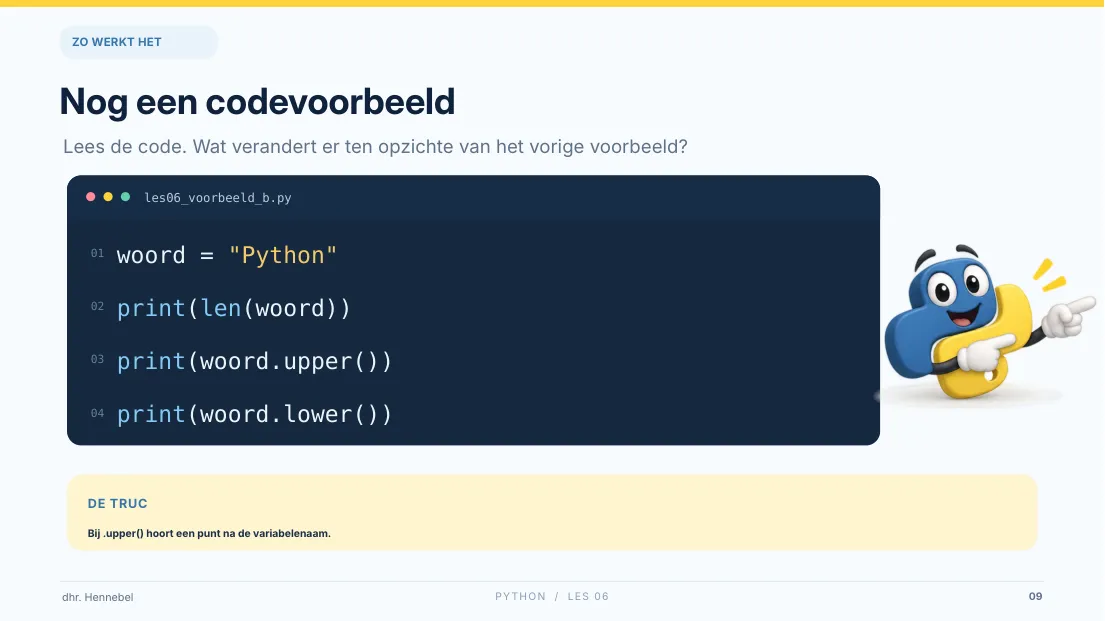
Task: Click the tip text about .upper()
Action: [209, 534]
